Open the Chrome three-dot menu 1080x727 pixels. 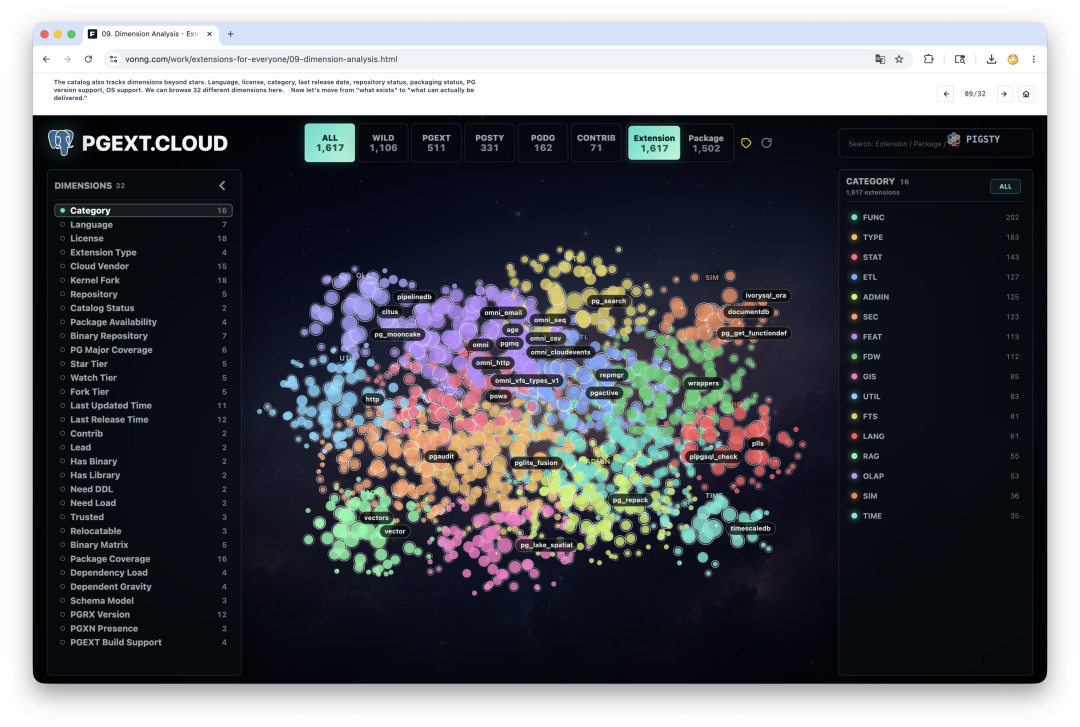coord(1033,59)
